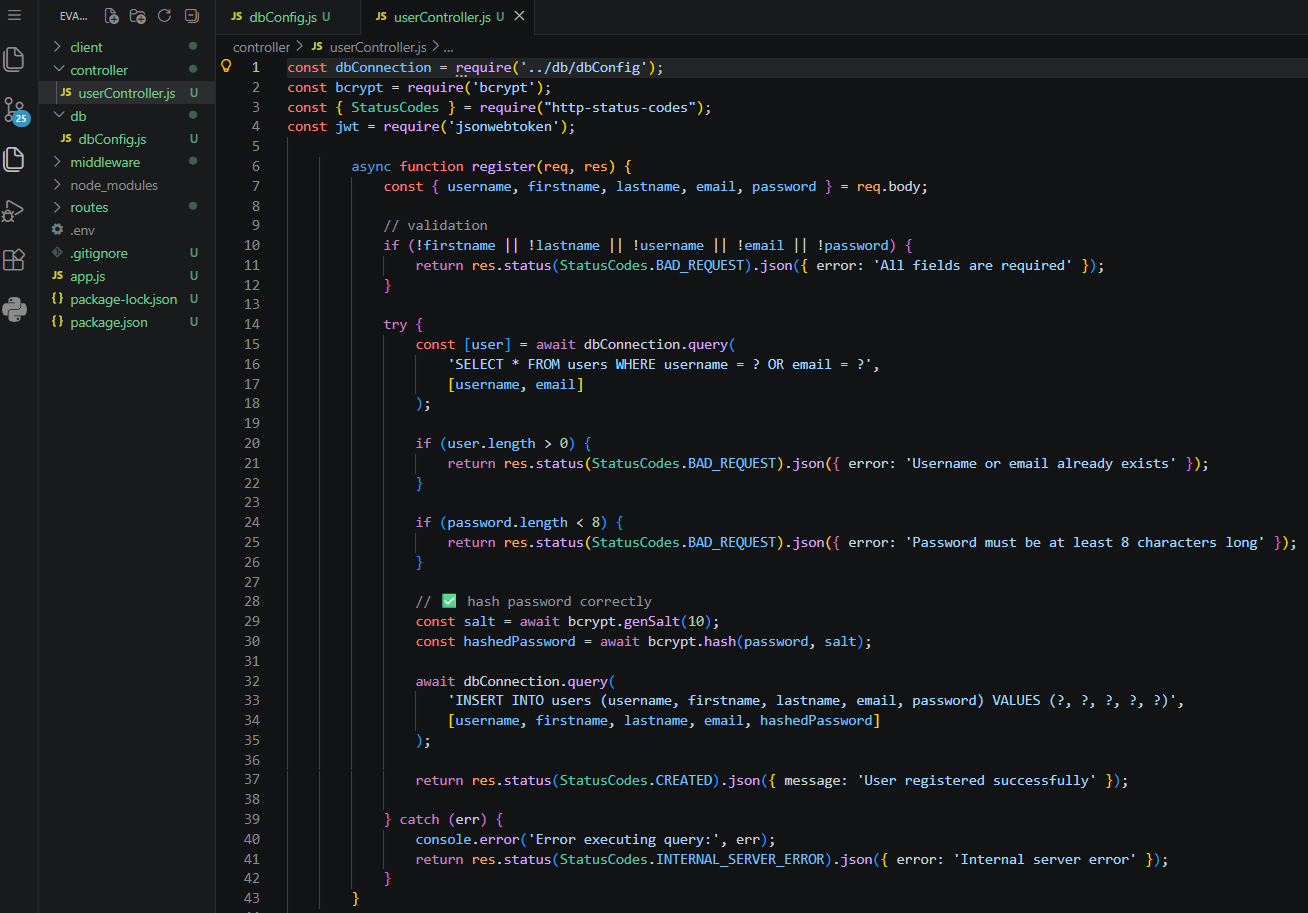The image size is (1308, 913).
Task: Open userController.js in the Explorer tree
Action: point(127,93)
